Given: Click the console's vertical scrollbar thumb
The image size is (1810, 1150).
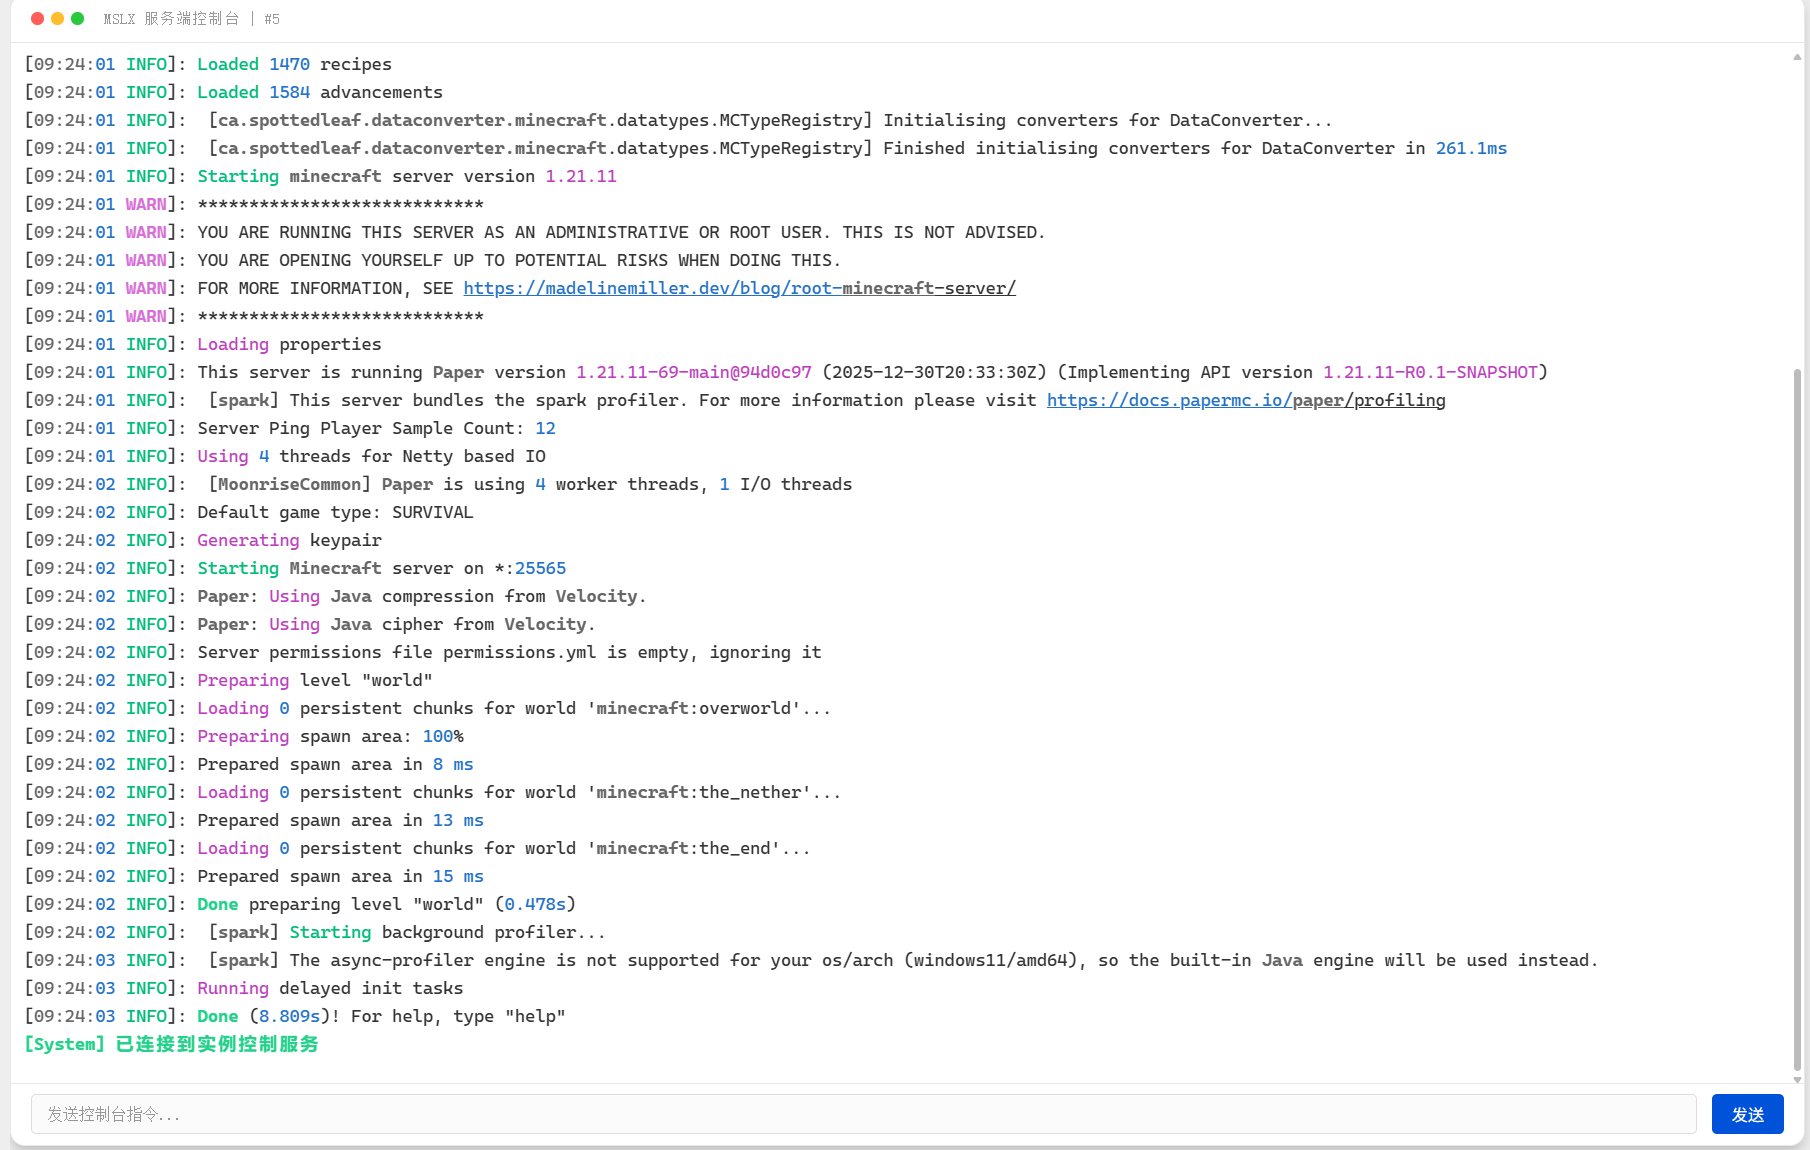Looking at the screenshot, I should coord(1797,720).
